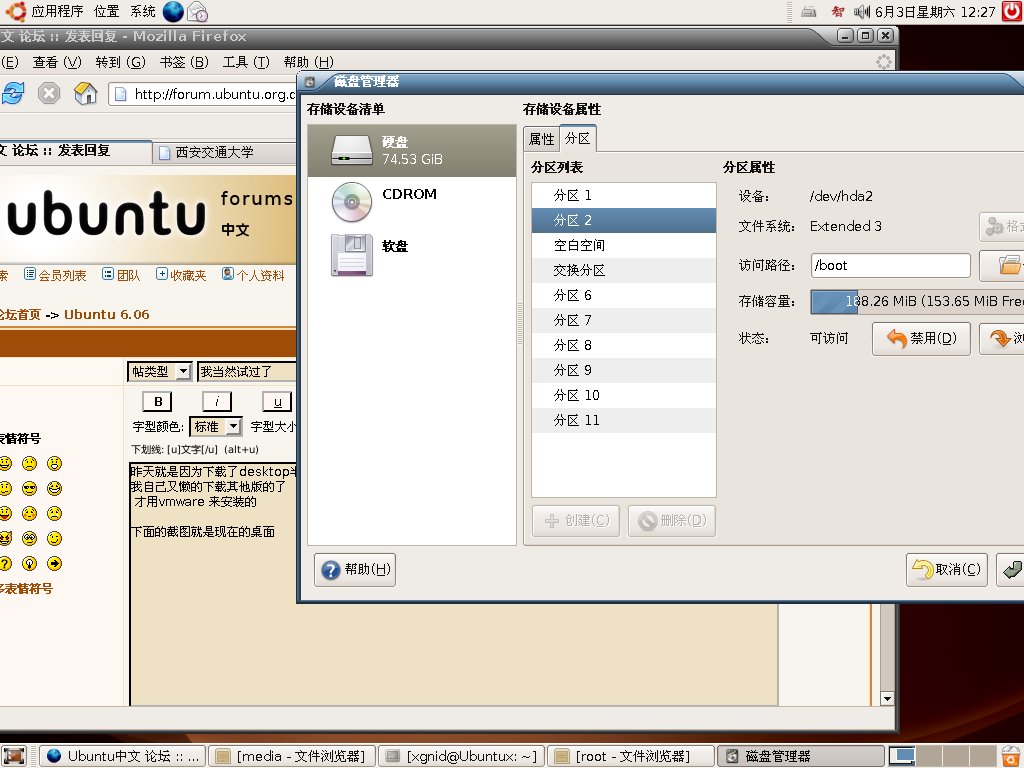The image size is (1024, 768).
Task: Click the arrow smiley emoticon
Action: pos(55,563)
